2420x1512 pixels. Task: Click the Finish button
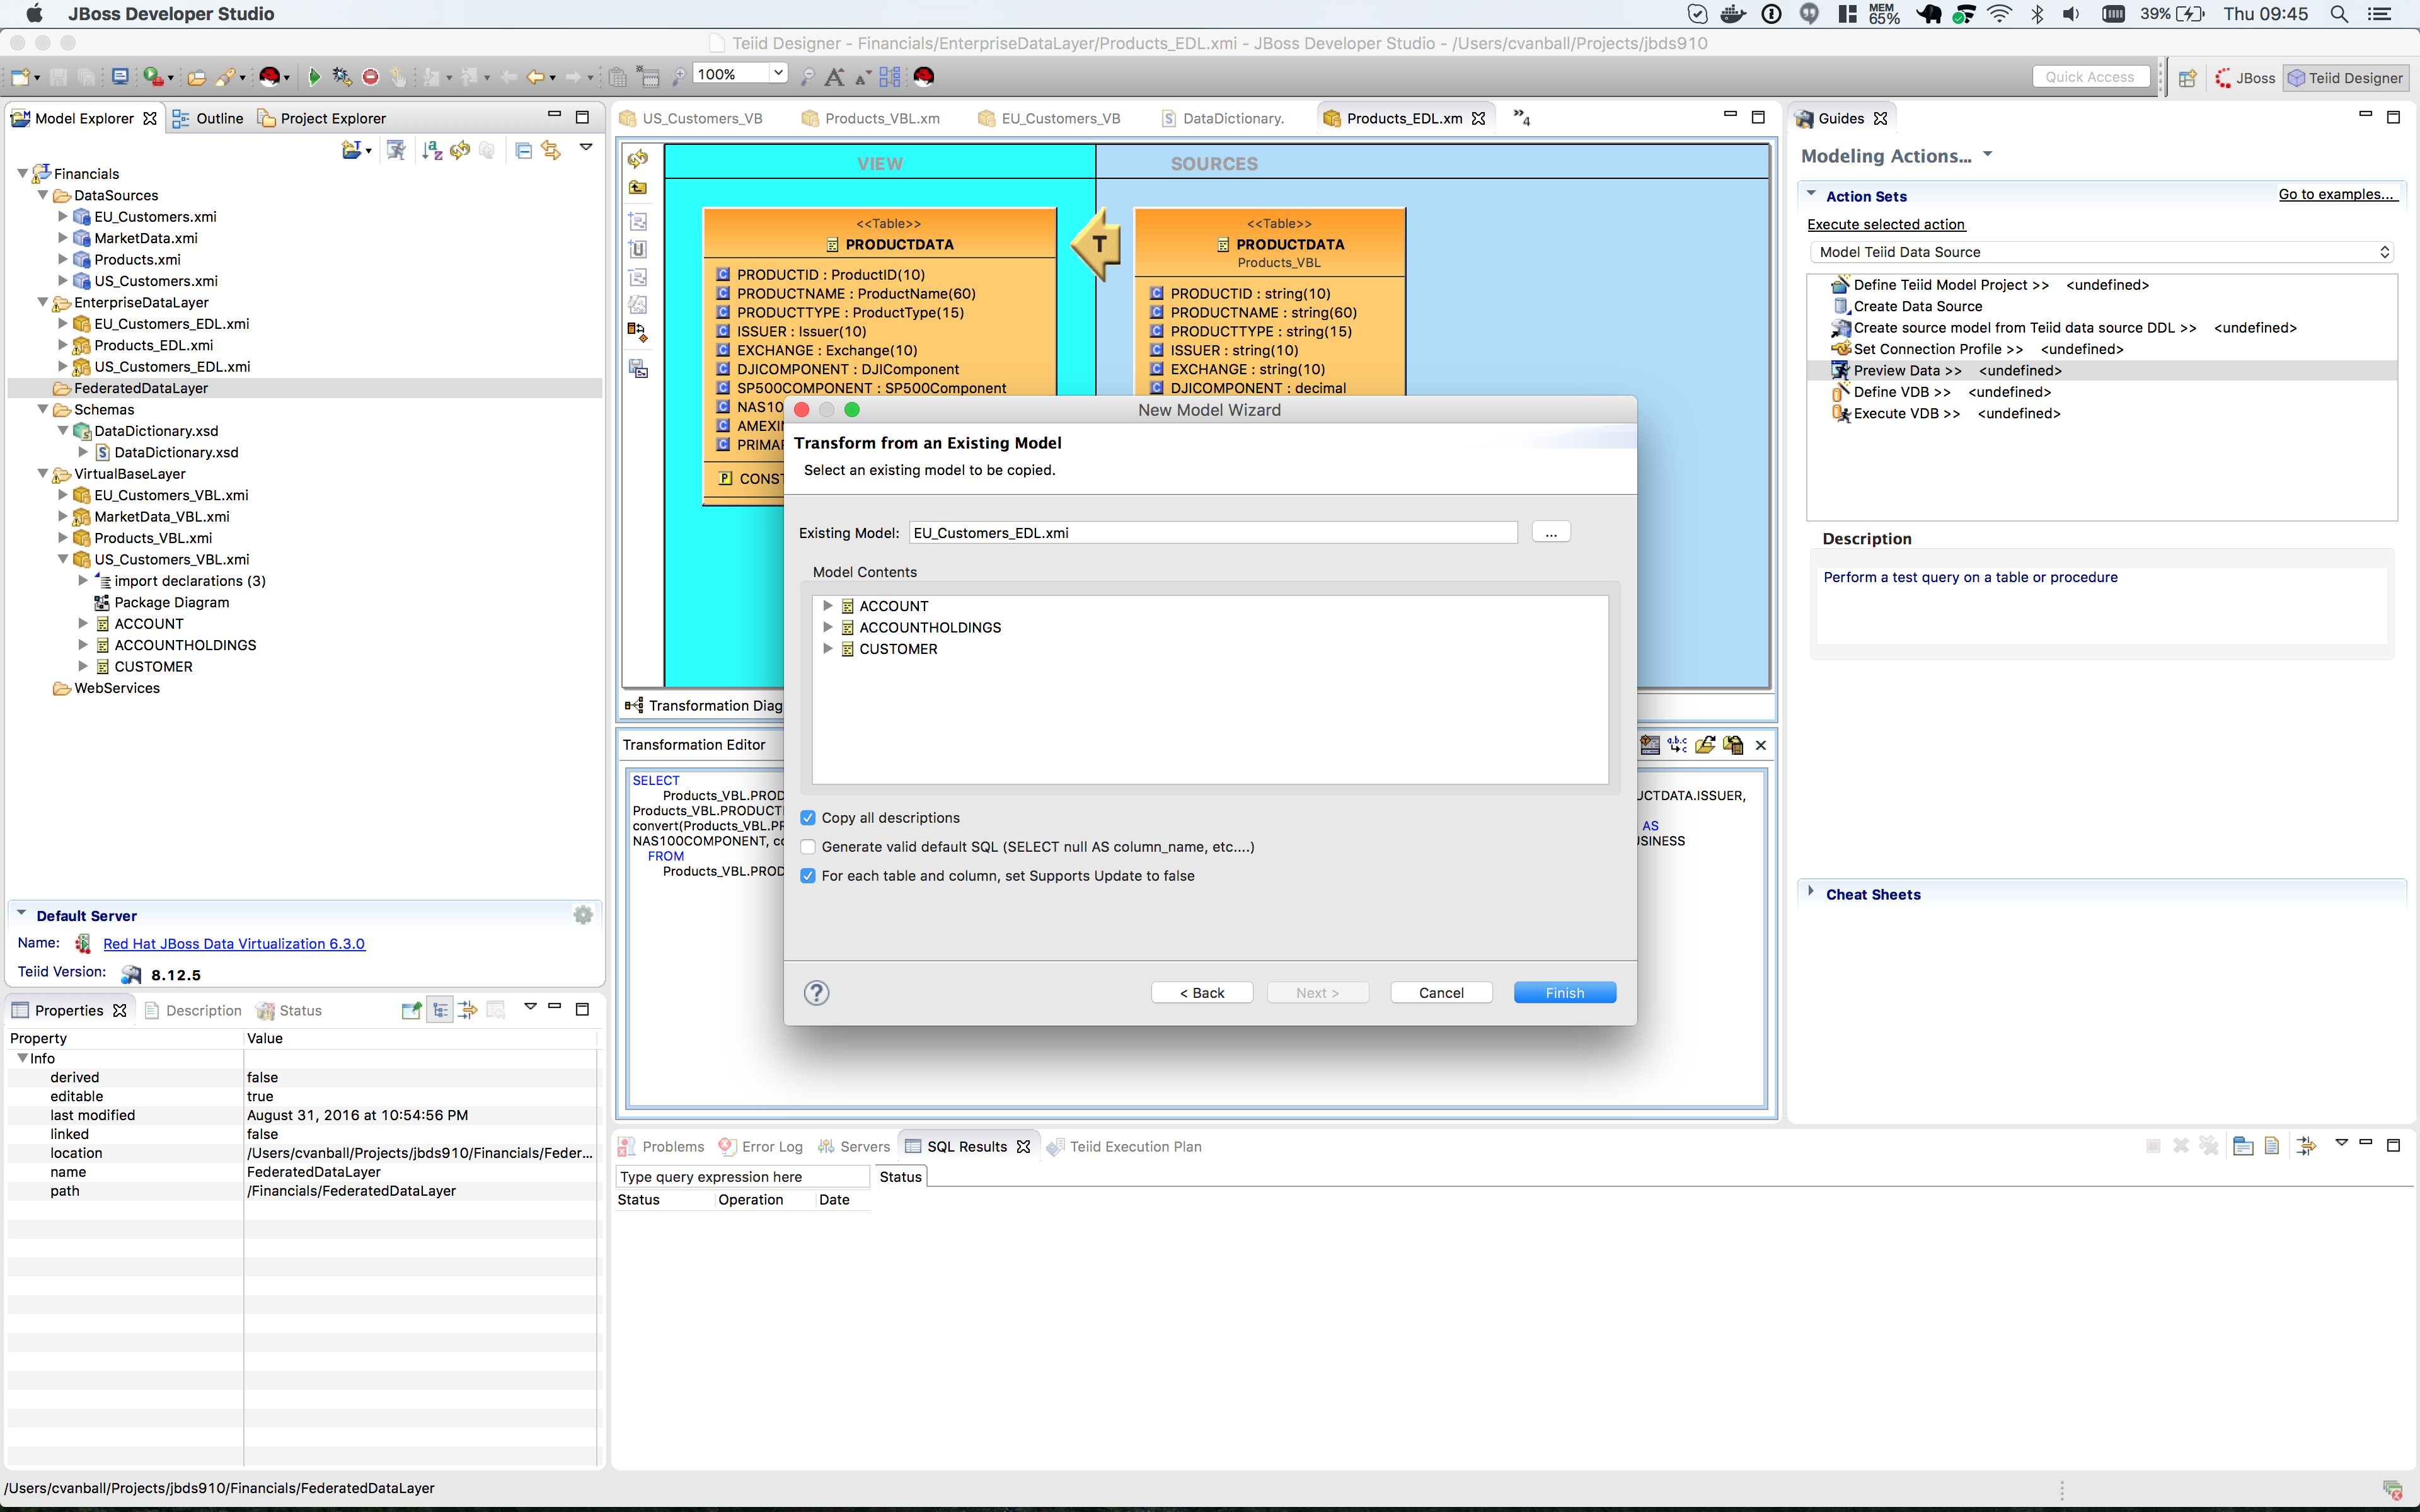[x=1564, y=992]
